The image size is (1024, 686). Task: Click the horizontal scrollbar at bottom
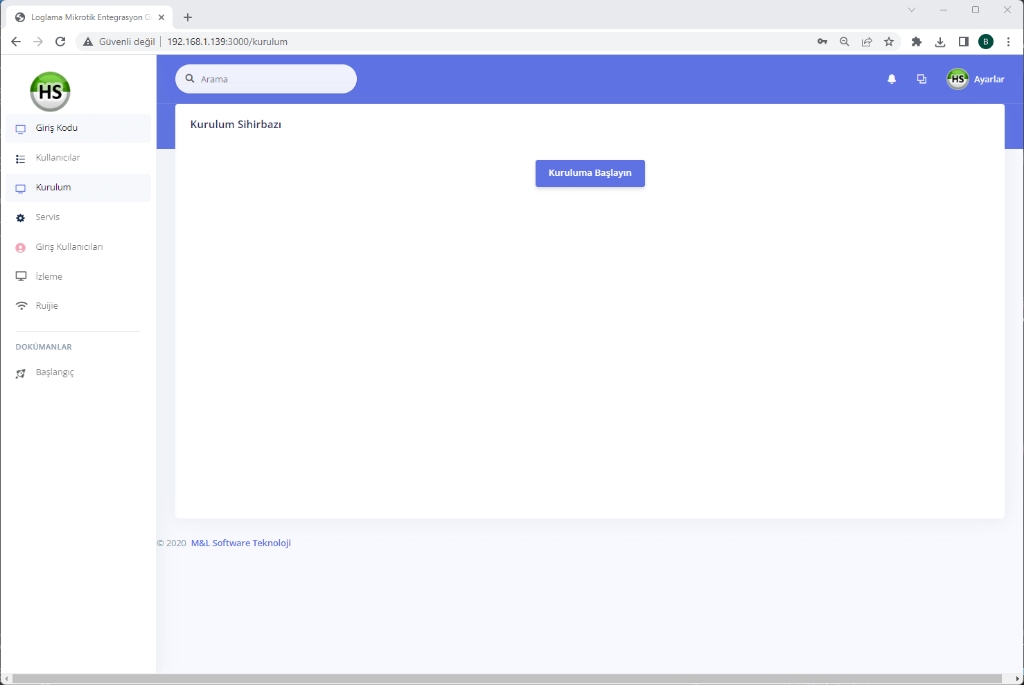tap(500, 679)
